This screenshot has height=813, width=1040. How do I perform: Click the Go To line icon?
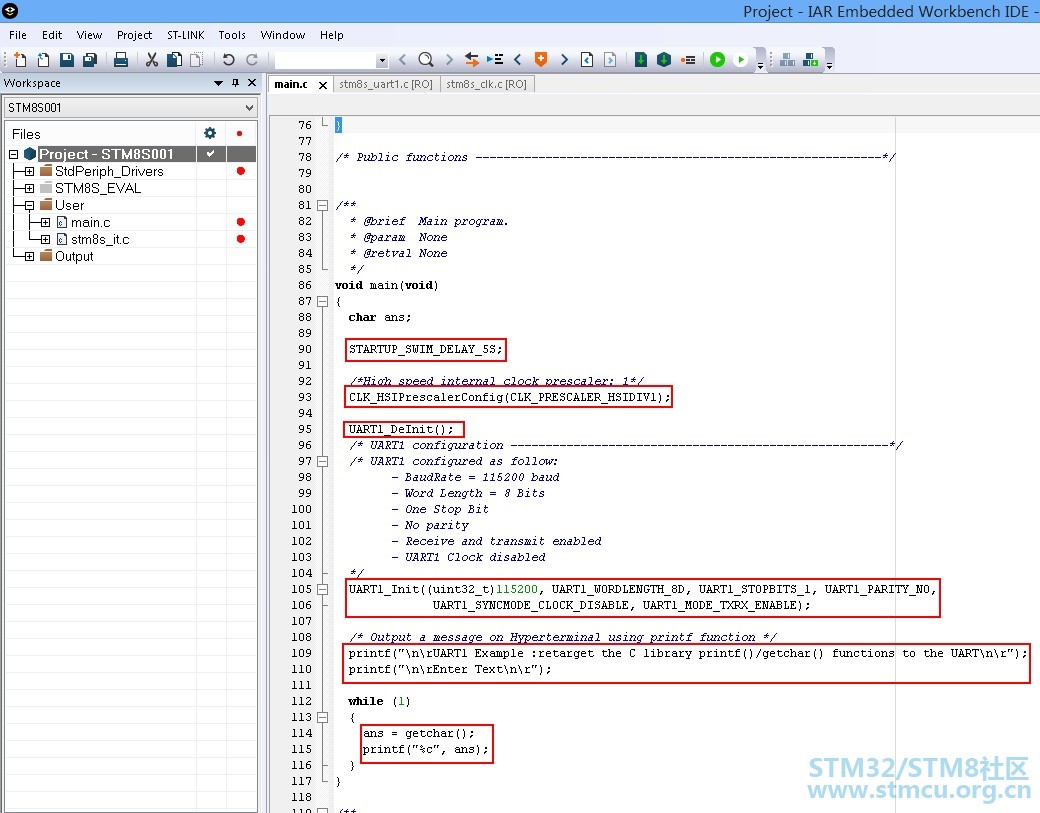coord(495,60)
